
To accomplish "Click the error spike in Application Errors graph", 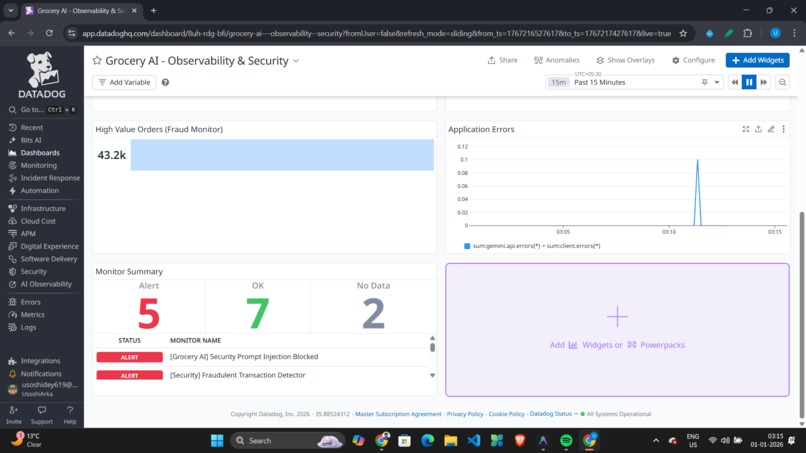I will (697, 192).
